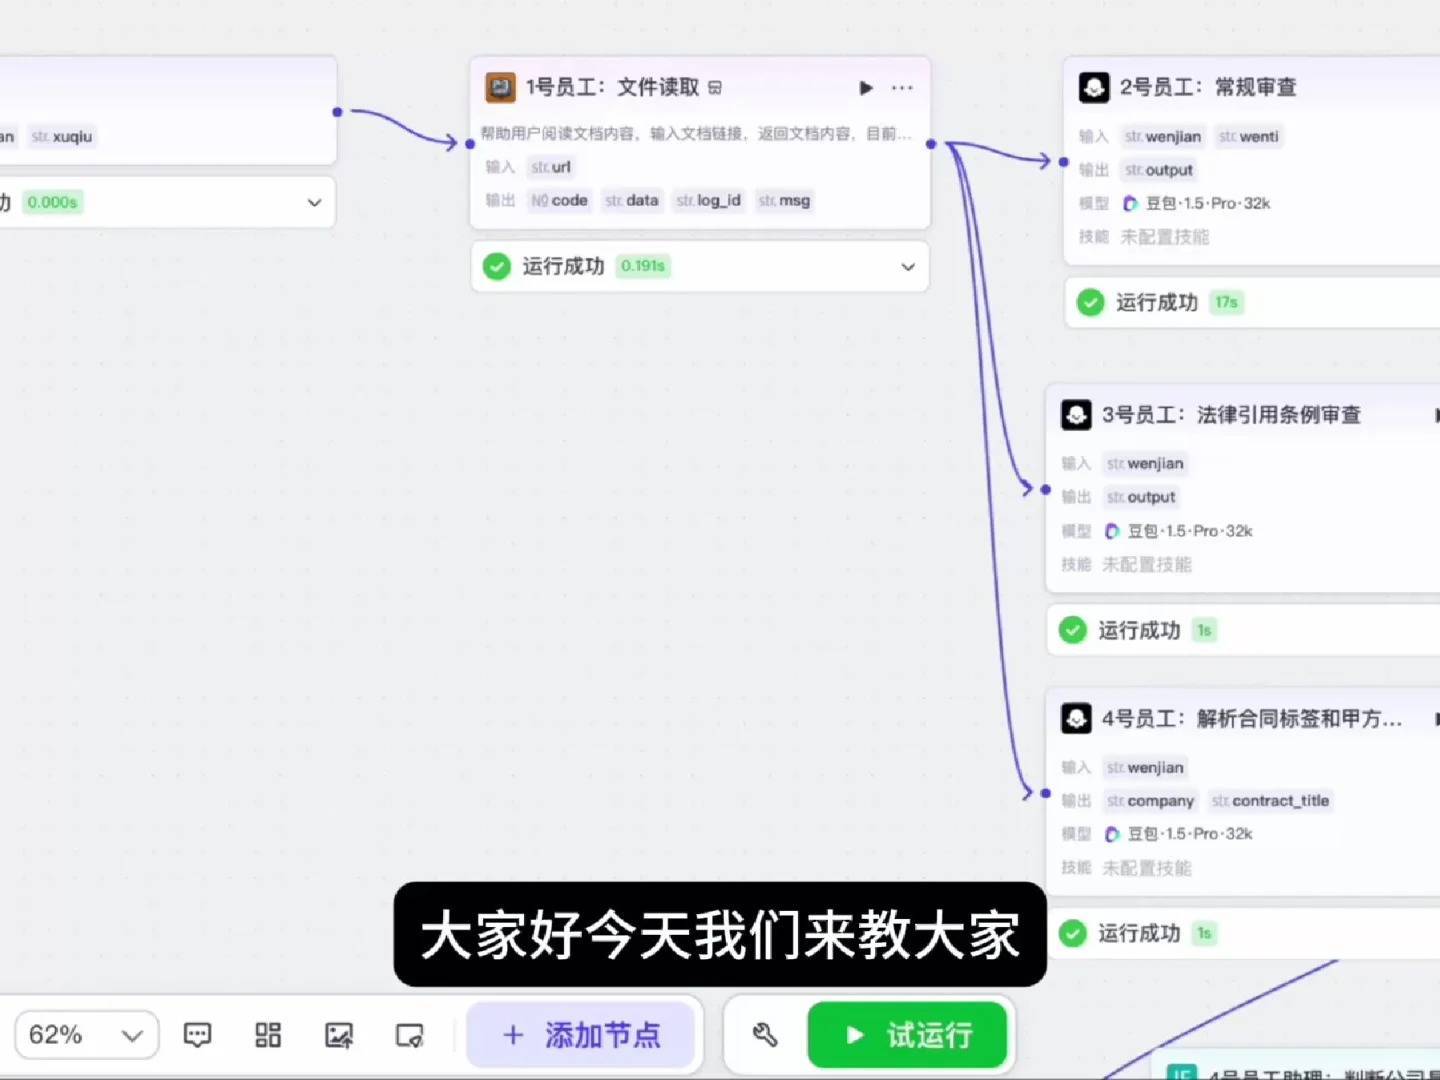The width and height of the screenshot is (1440, 1080).
Task: Expand the 62% zoom level dropdown
Action: tap(86, 1035)
